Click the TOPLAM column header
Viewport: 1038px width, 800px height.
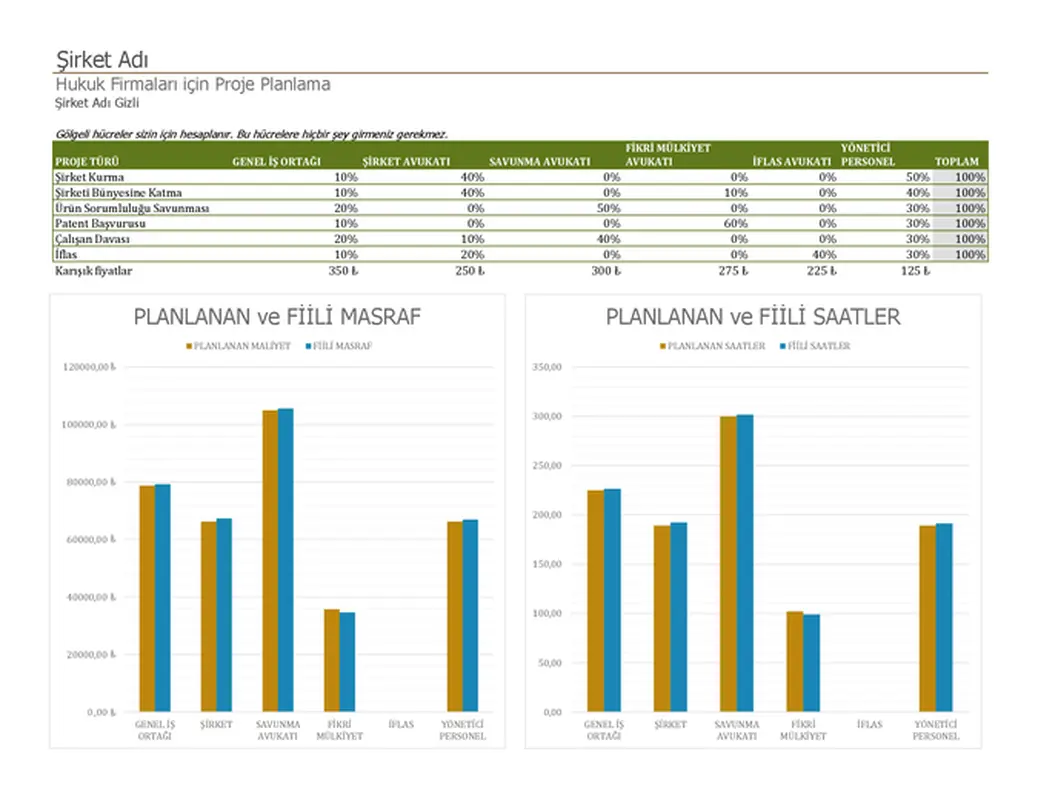[956, 160]
